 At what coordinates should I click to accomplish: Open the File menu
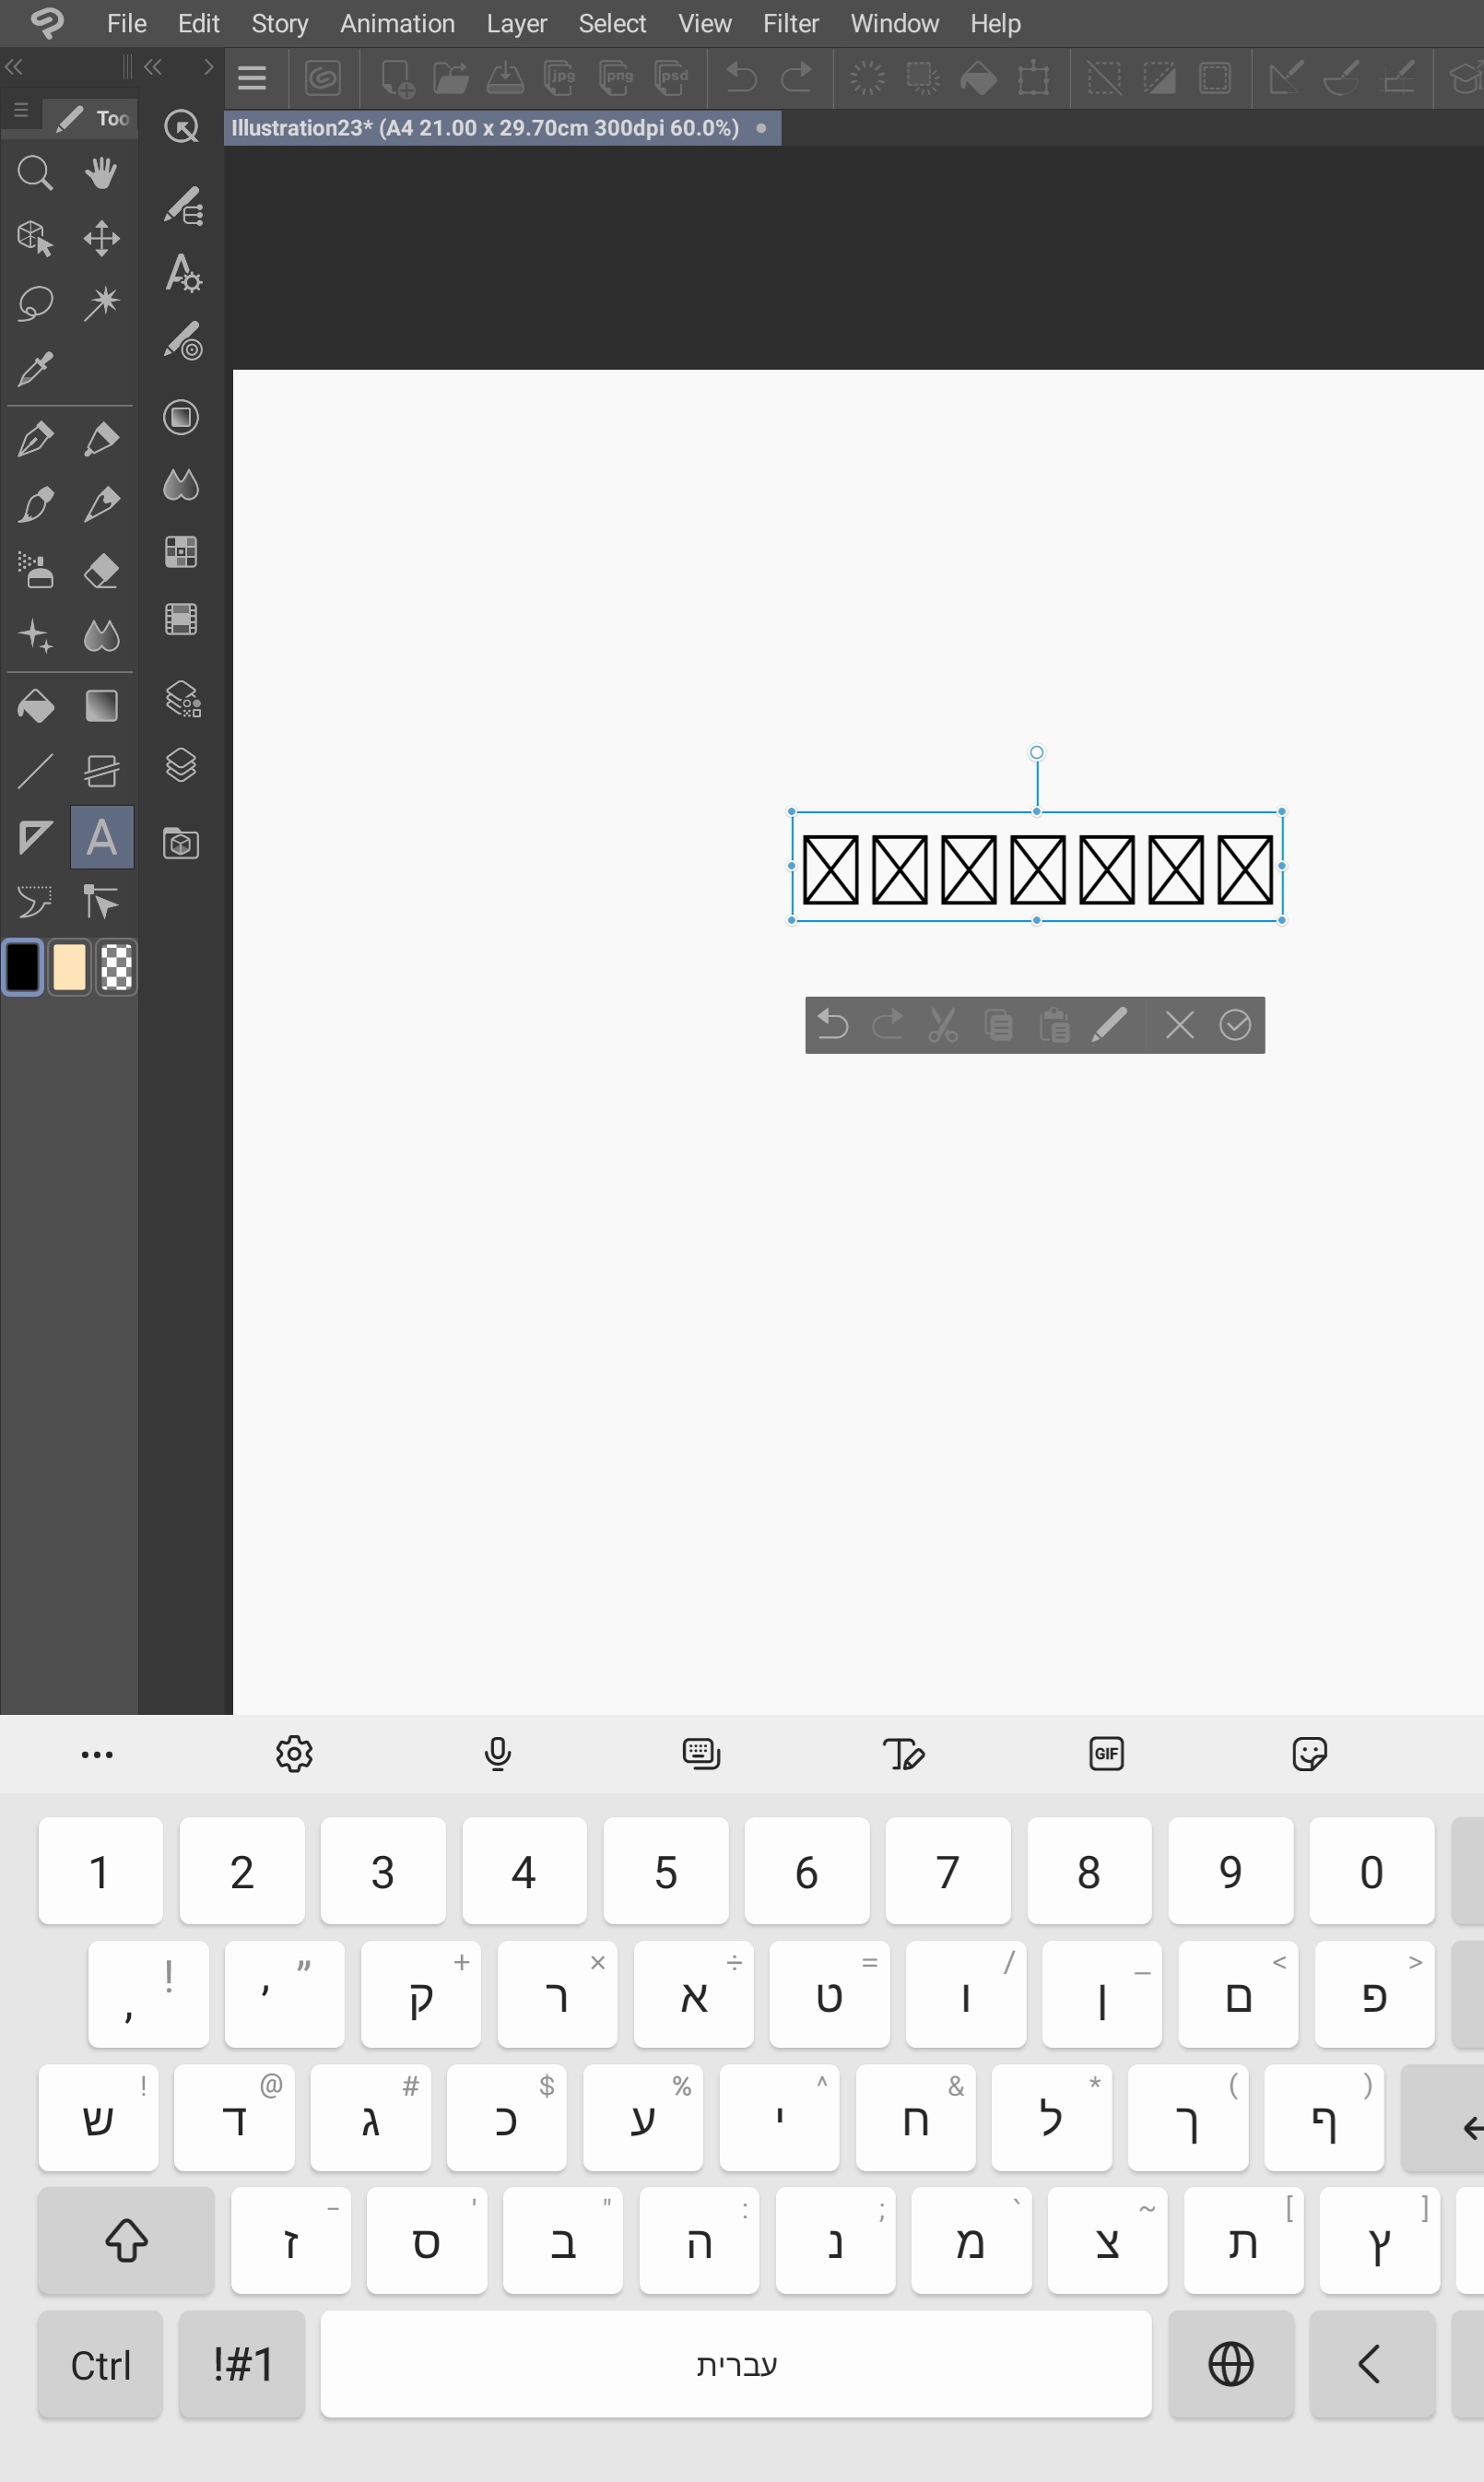[x=127, y=23]
